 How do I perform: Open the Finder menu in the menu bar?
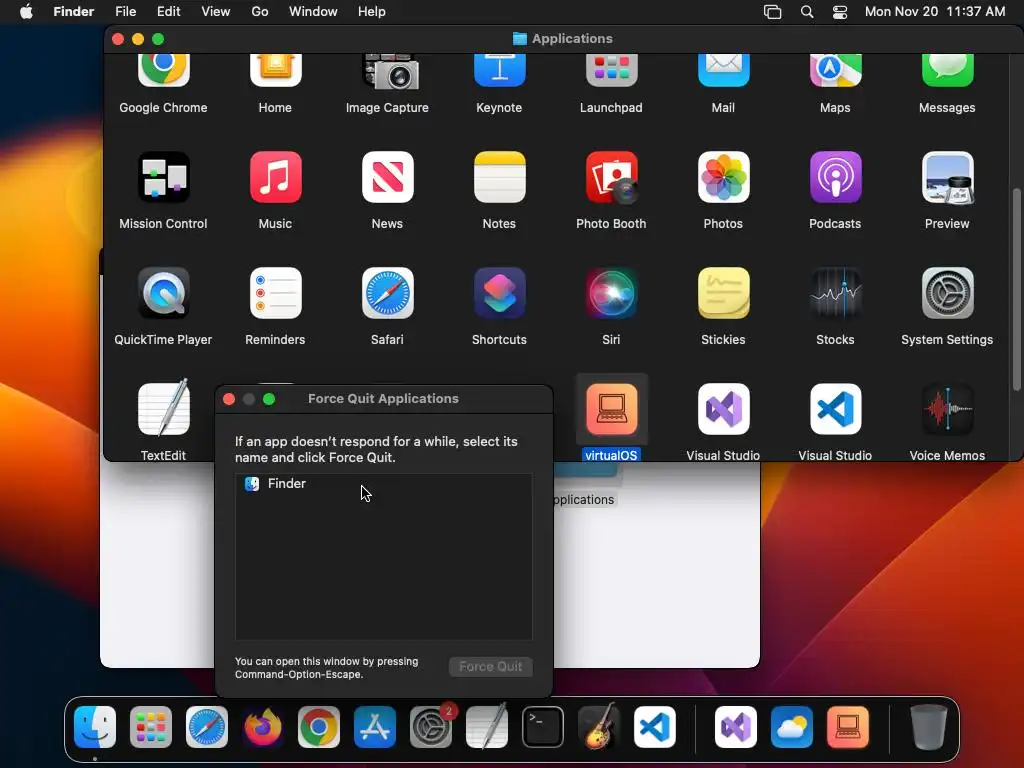(x=74, y=12)
